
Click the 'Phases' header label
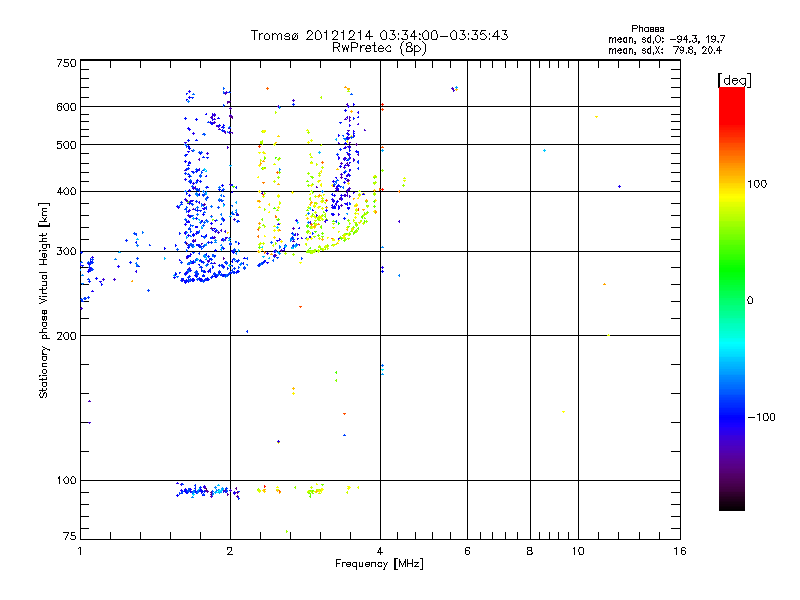point(647,29)
